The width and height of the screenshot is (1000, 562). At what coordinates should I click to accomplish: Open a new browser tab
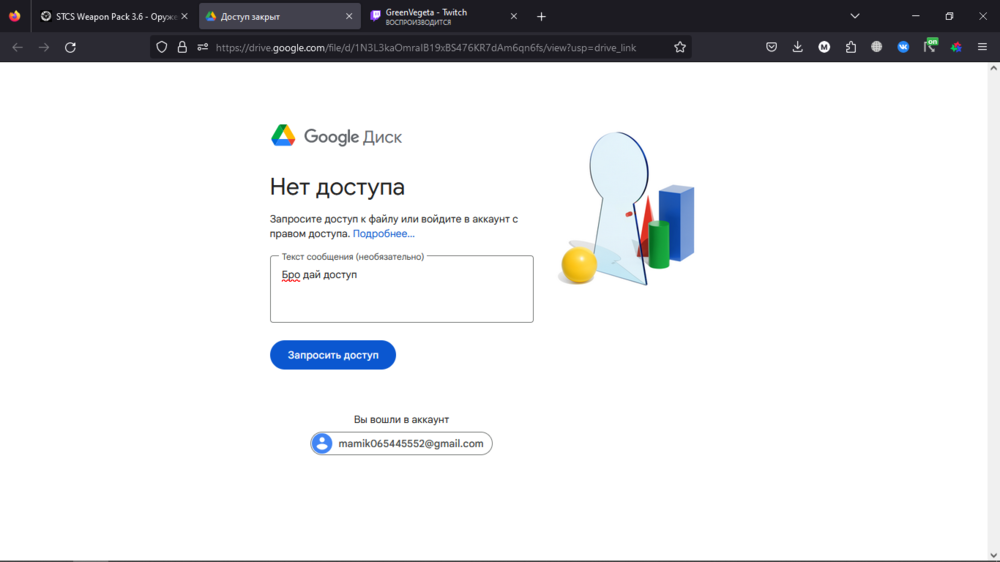541,16
